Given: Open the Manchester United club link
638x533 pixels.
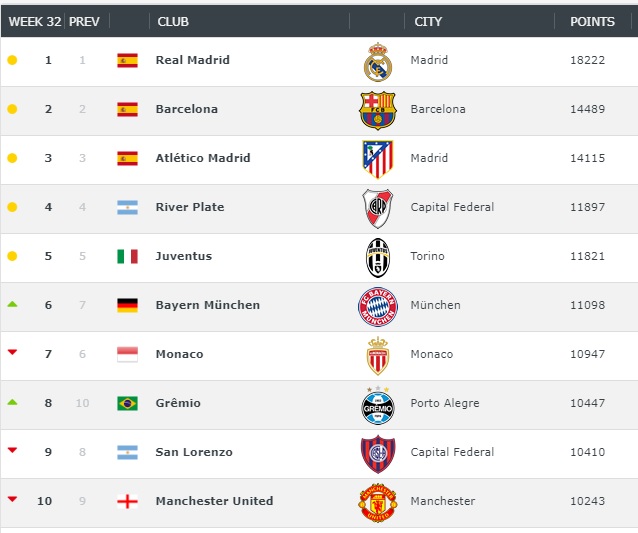Looking at the screenshot, I should click(214, 501).
